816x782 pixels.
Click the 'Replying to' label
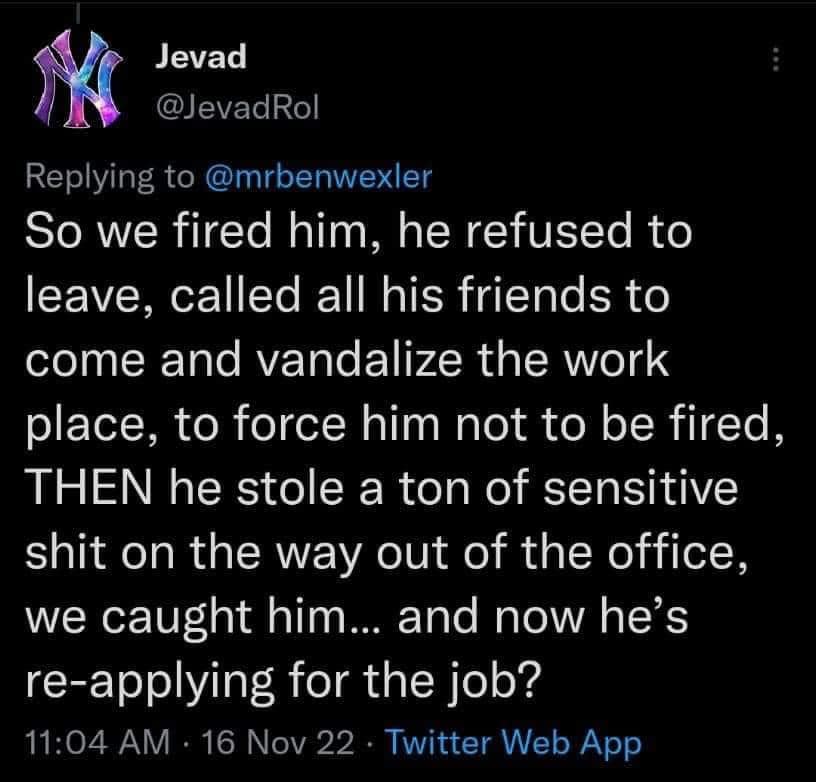tap(110, 176)
